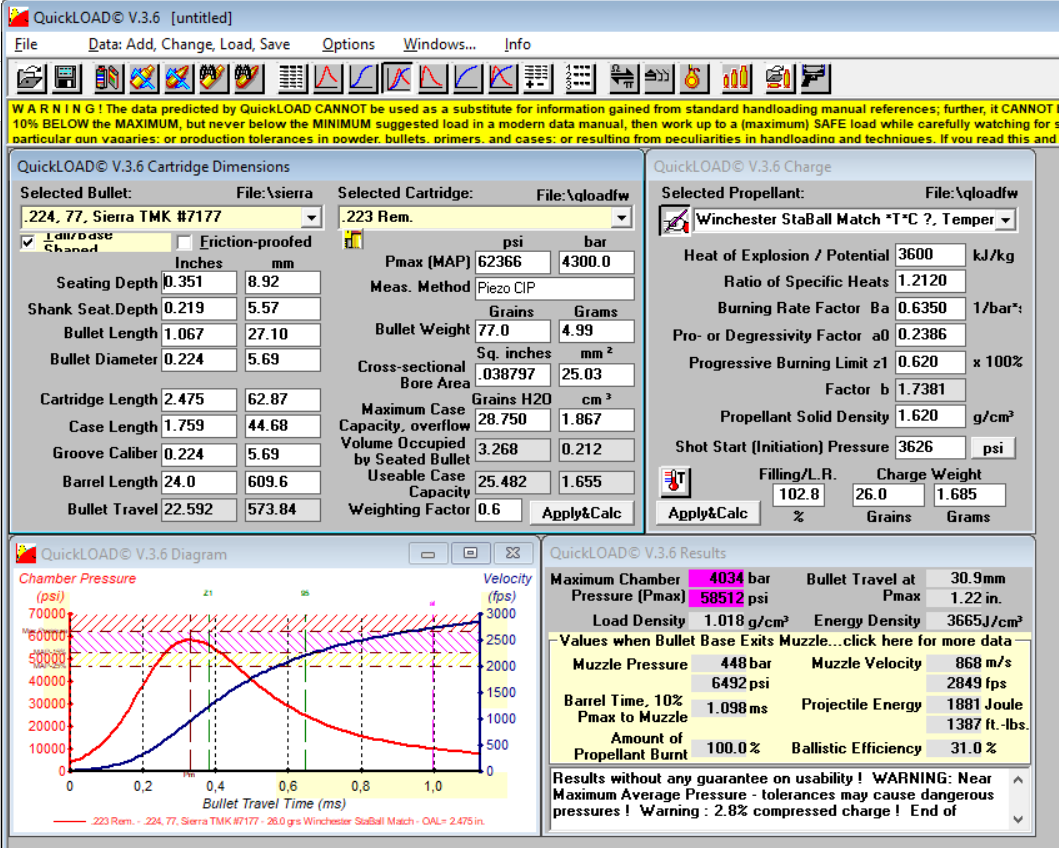Click the small yellow cartridge icon below .223 Rem.
Image resolution: width=1059 pixels, height=848 pixels.
(x=353, y=240)
